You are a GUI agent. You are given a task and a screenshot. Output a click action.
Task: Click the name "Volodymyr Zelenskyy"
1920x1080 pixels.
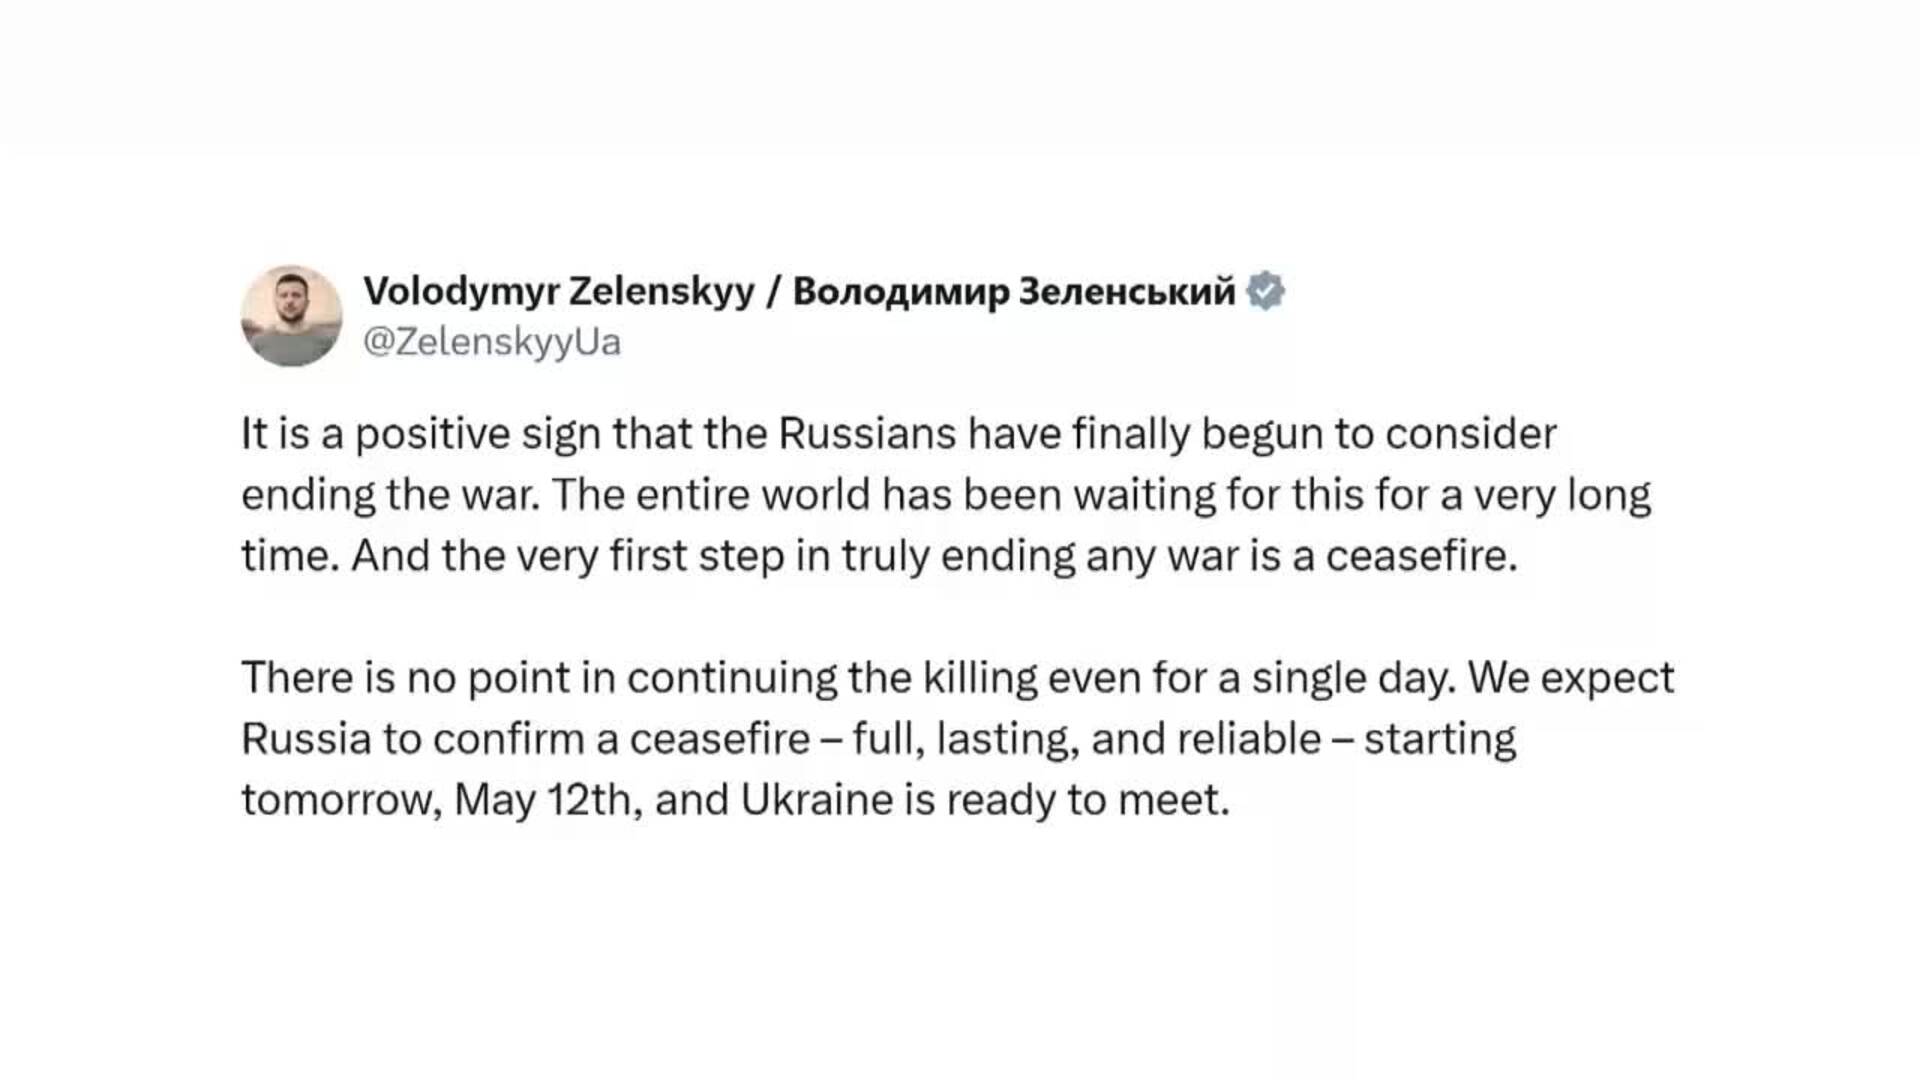[x=558, y=291]
